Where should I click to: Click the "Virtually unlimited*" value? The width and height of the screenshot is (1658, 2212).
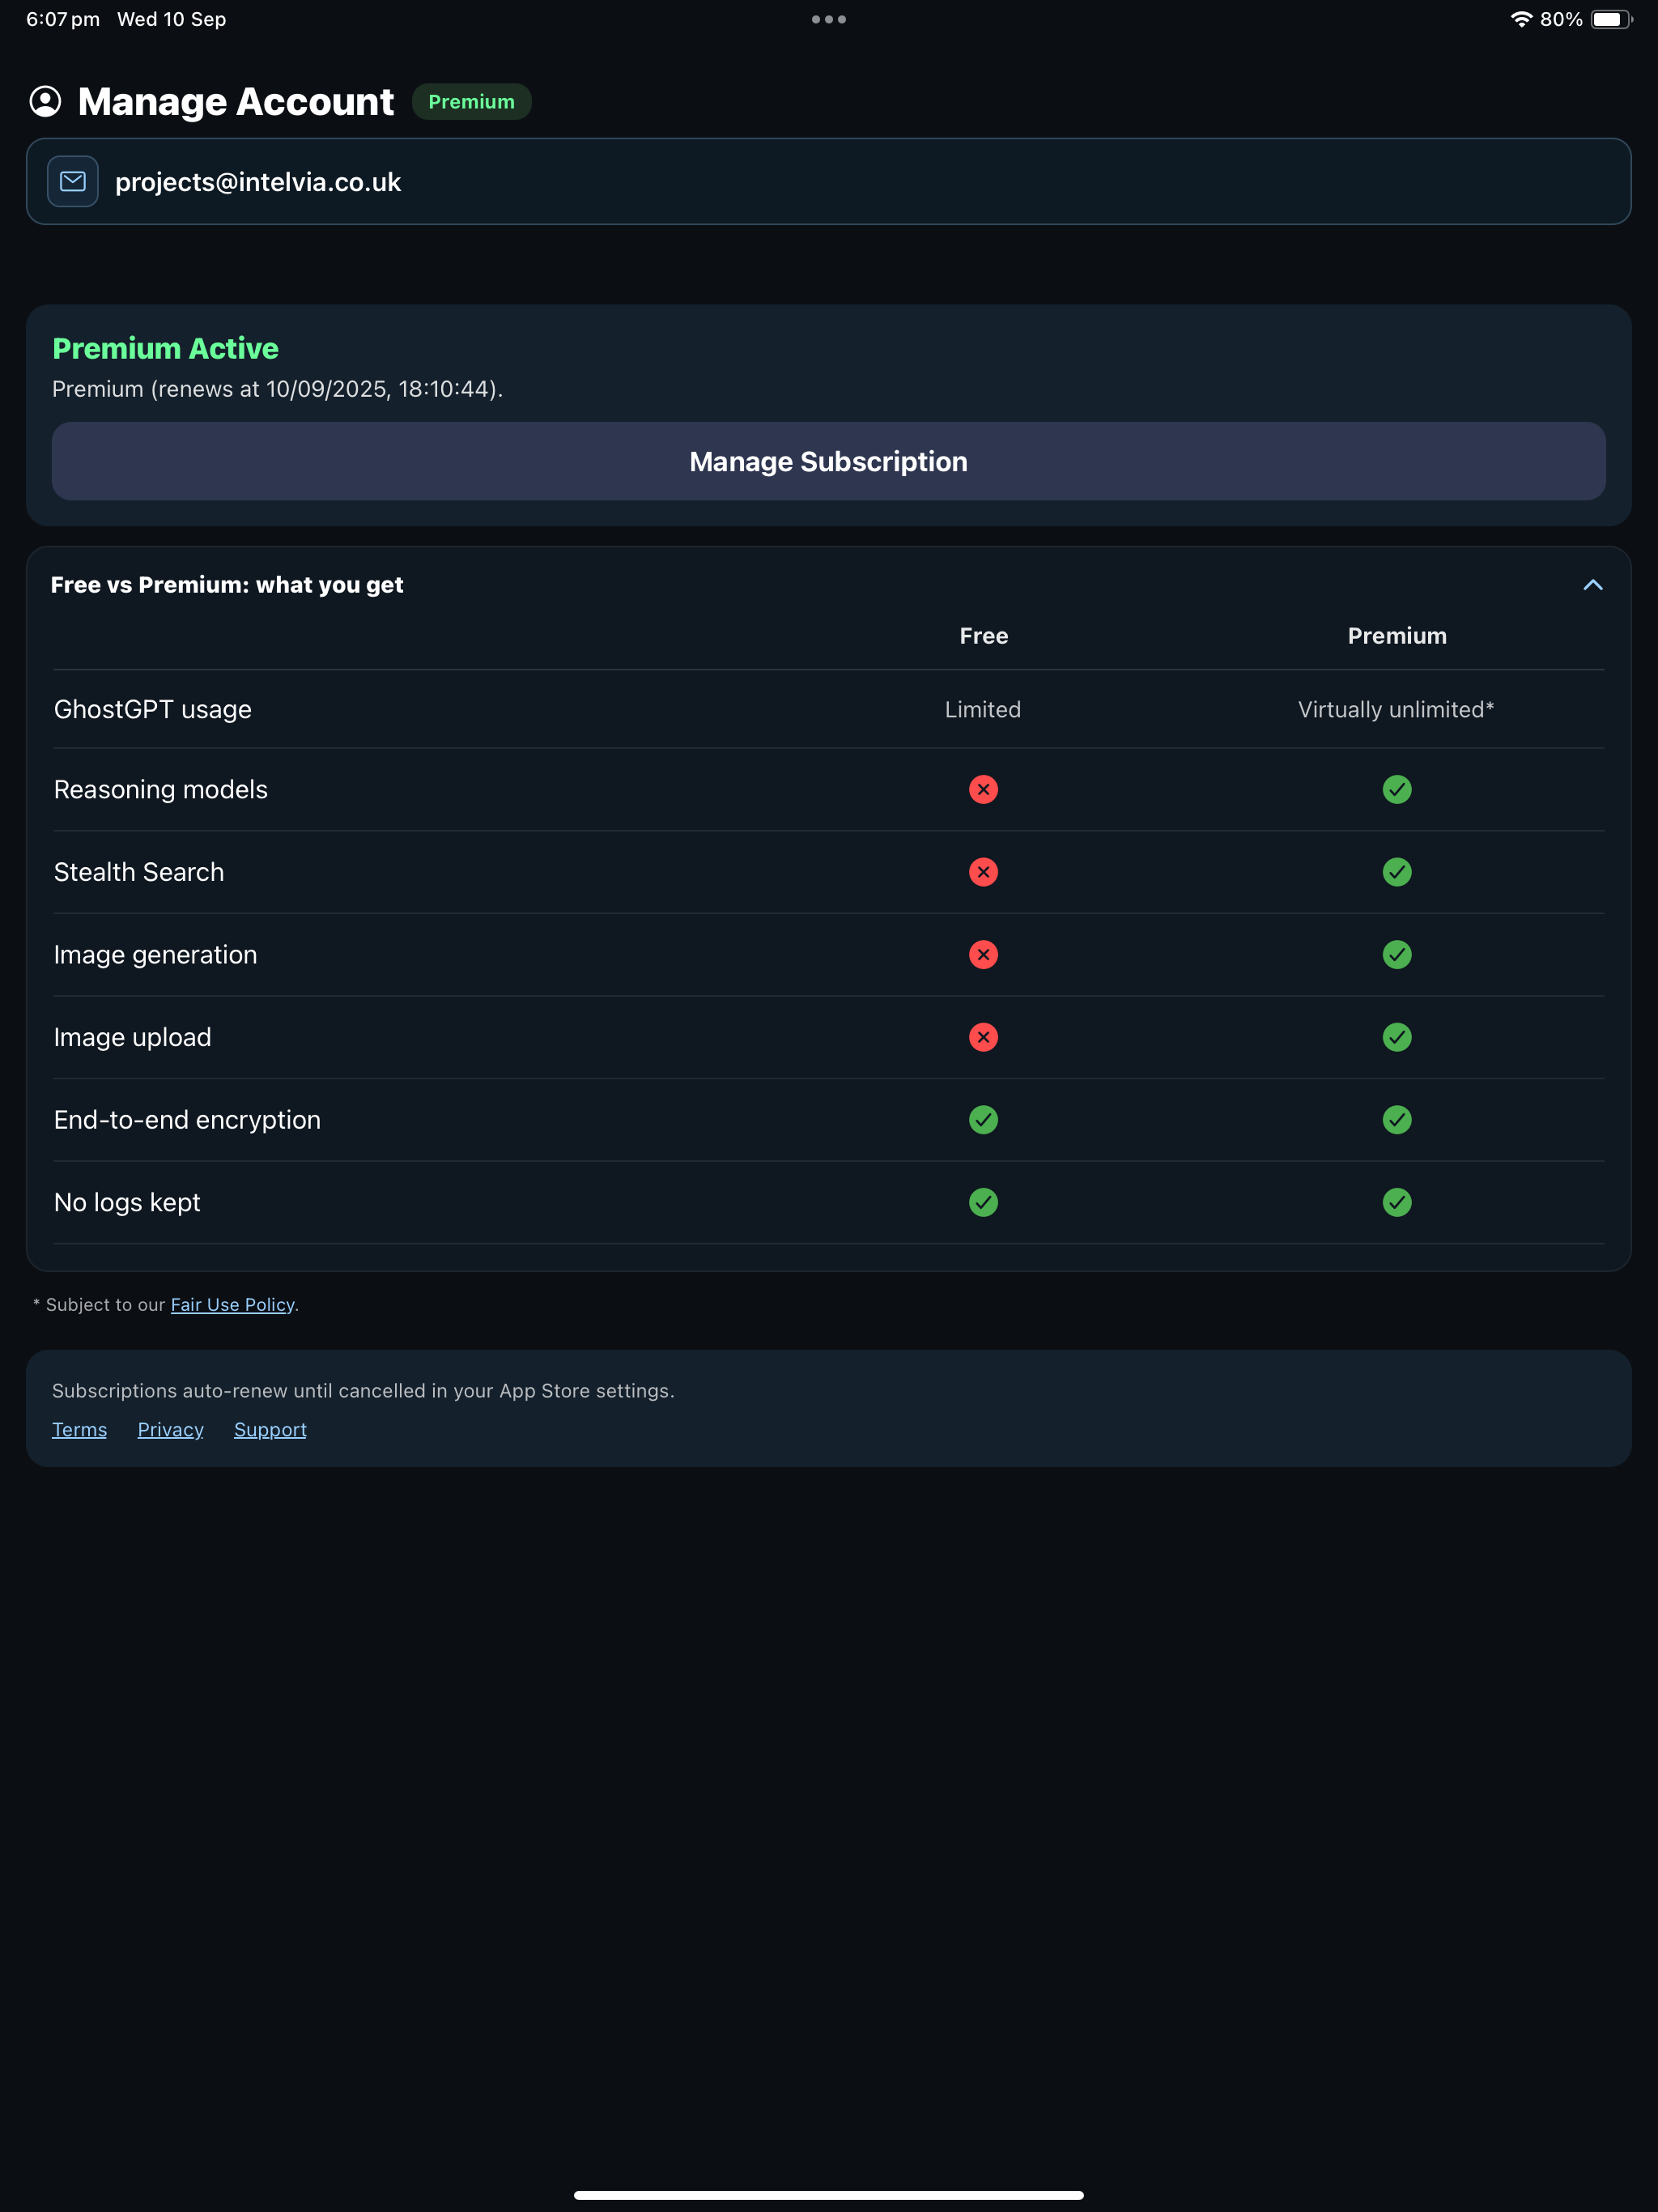tap(1396, 709)
